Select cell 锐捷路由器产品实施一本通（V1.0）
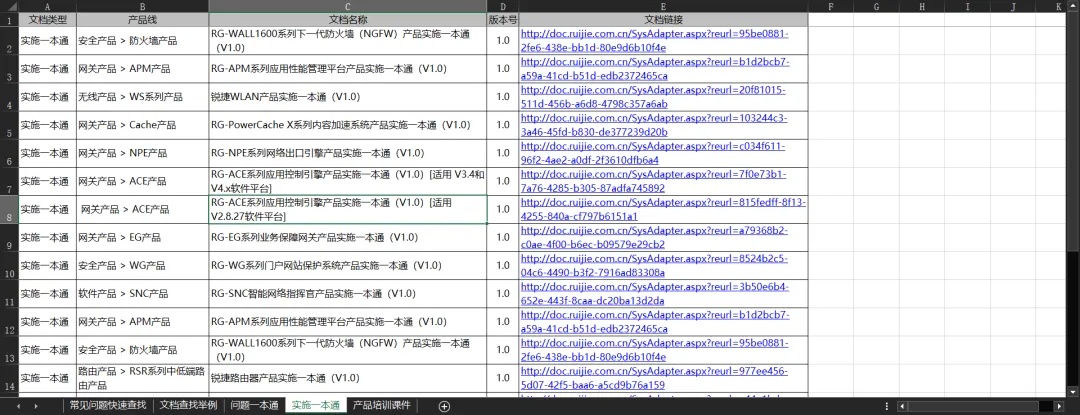Image resolution: width=1080 pixels, height=415 pixels. click(348, 378)
